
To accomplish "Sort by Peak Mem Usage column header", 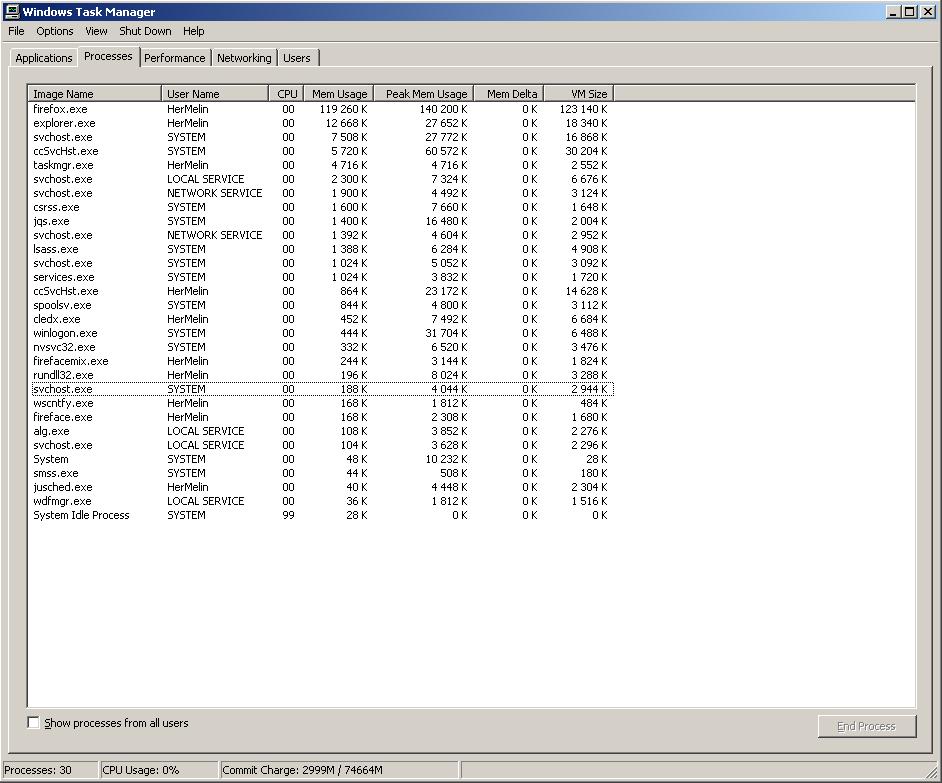I will (424, 94).
